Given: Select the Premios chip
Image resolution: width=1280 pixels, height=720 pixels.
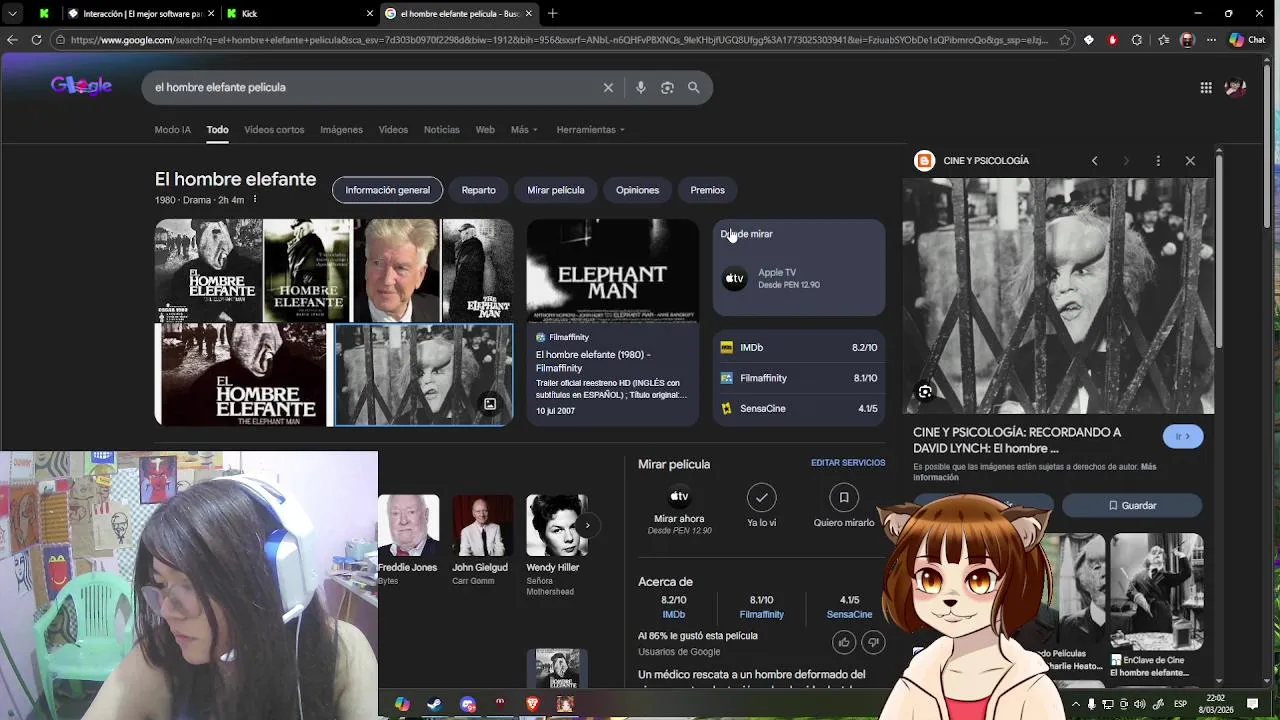Looking at the screenshot, I should (x=707, y=190).
